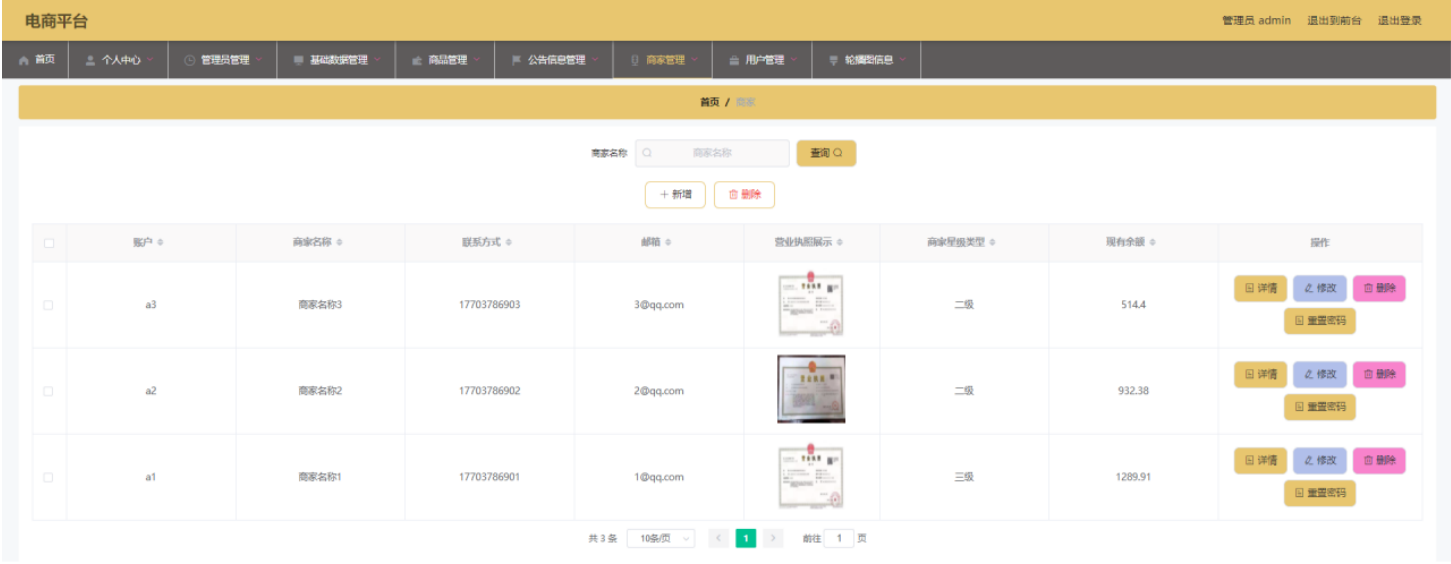Image resolution: width=1451 pixels, height=564 pixels.
Task: Click the 管理员 admin label
Action: click(1256, 20)
